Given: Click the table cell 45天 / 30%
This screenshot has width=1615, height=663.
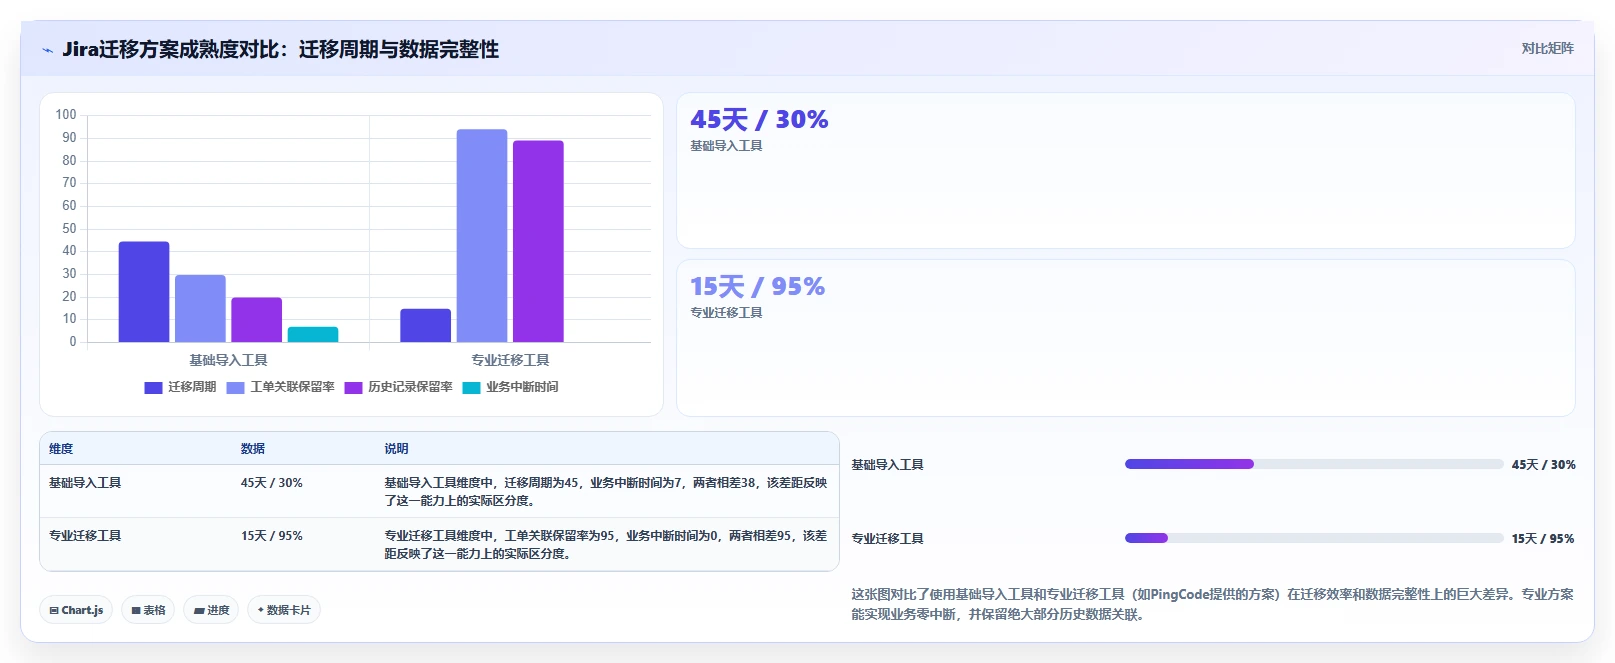Looking at the screenshot, I should 271,483.
